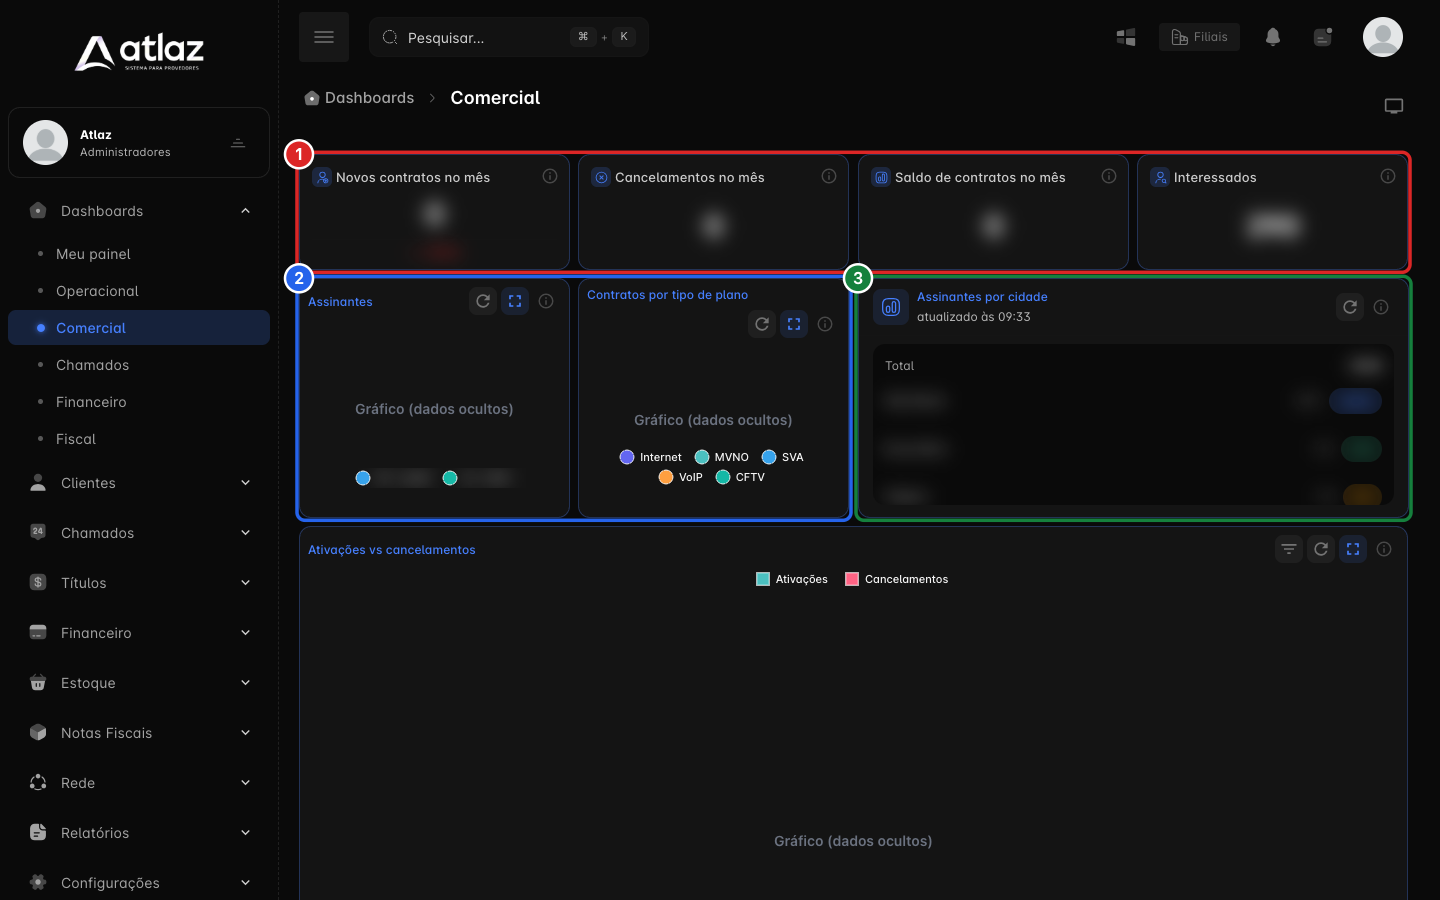The width and height of the screenshot is (1440, 900).
Task: Toggle SVA series in the legend
Action: pyautogui.click(x=783, y=457)
